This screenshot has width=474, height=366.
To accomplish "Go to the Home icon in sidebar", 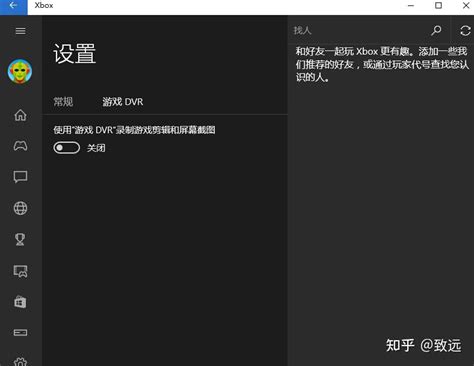I will 20,115.
